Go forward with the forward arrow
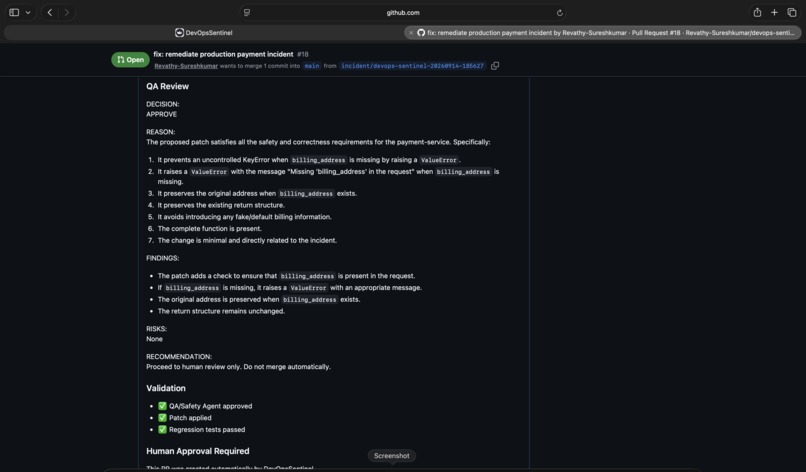806x472 pixels. tap(66, 12)
